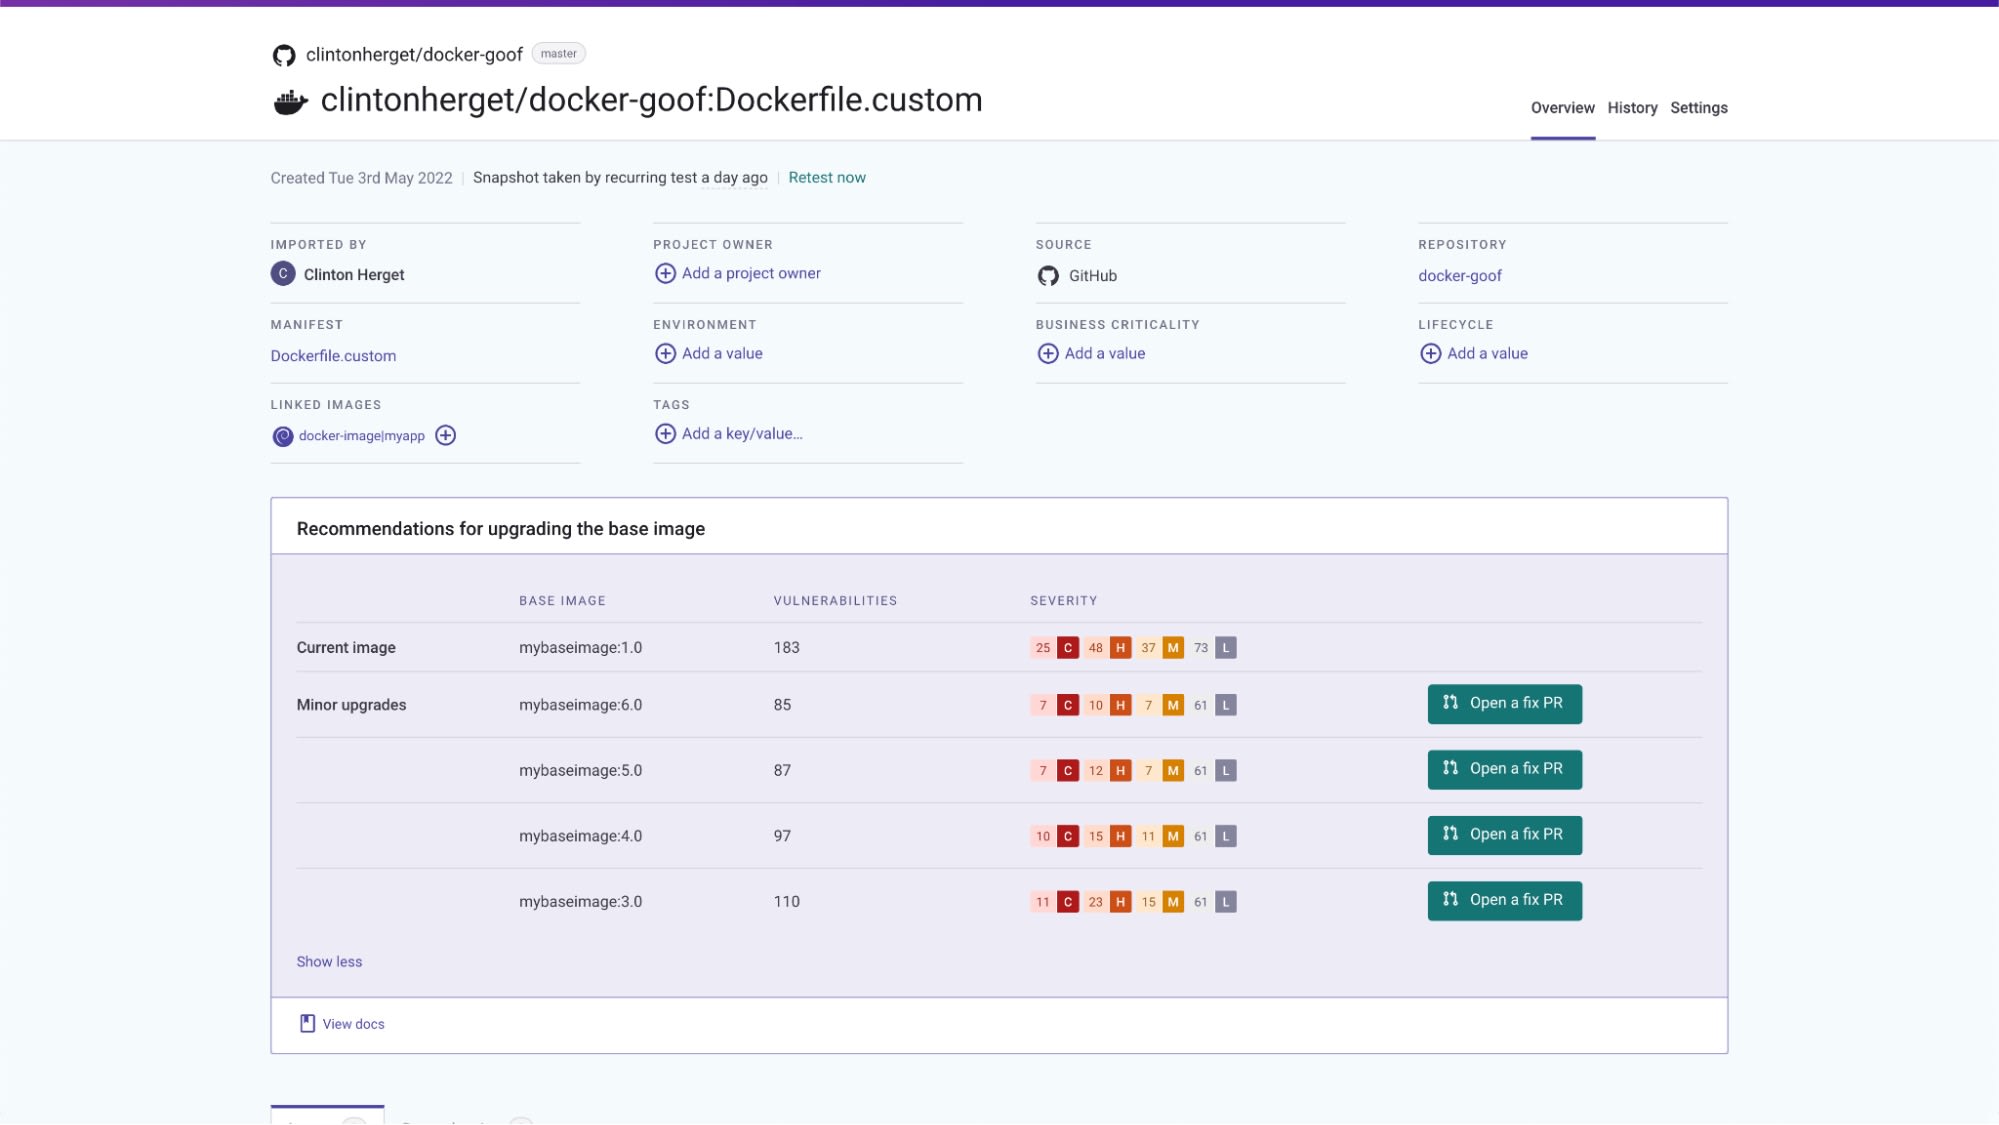The width and height of the screenshot is (1999, 1125).
Task: Click the View docs book icon
Action: (308, 1023)
